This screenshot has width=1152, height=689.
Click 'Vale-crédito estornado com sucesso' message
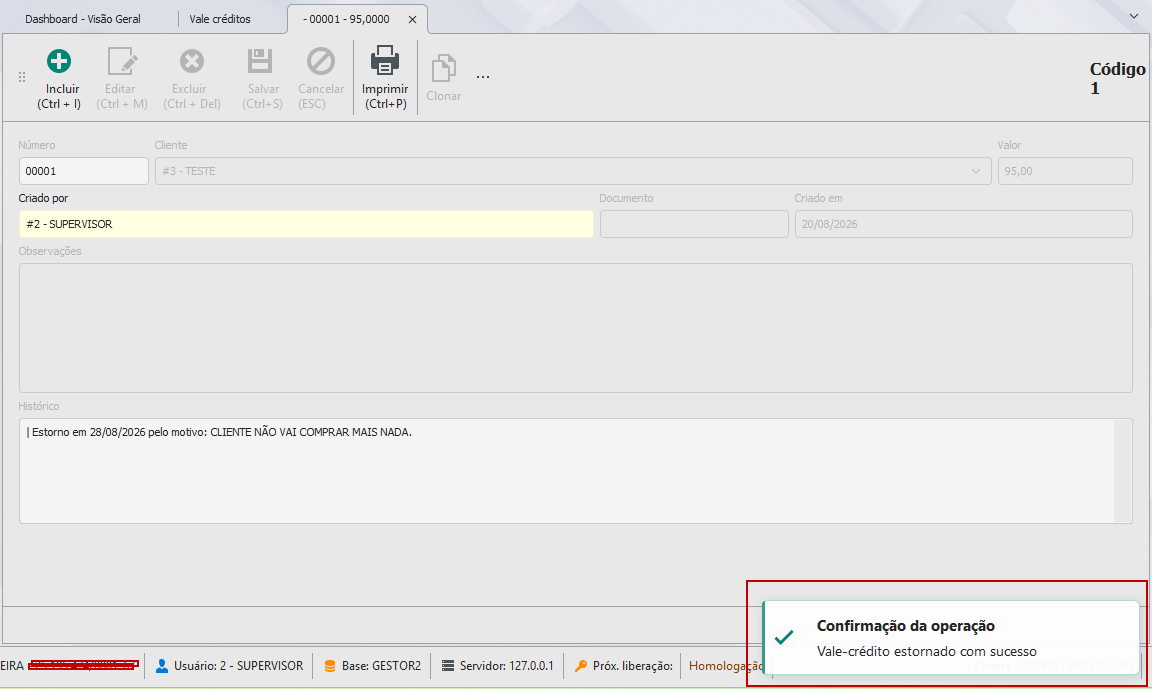tap(926, 652)
